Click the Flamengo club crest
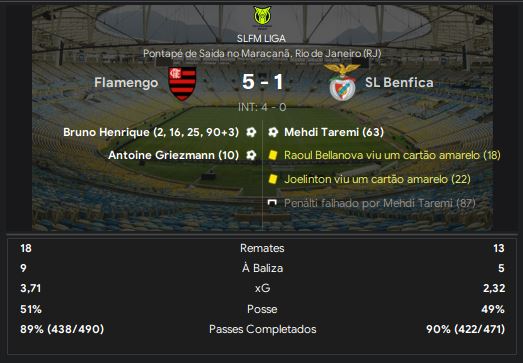Screen dimensions: 523x363 182,83
